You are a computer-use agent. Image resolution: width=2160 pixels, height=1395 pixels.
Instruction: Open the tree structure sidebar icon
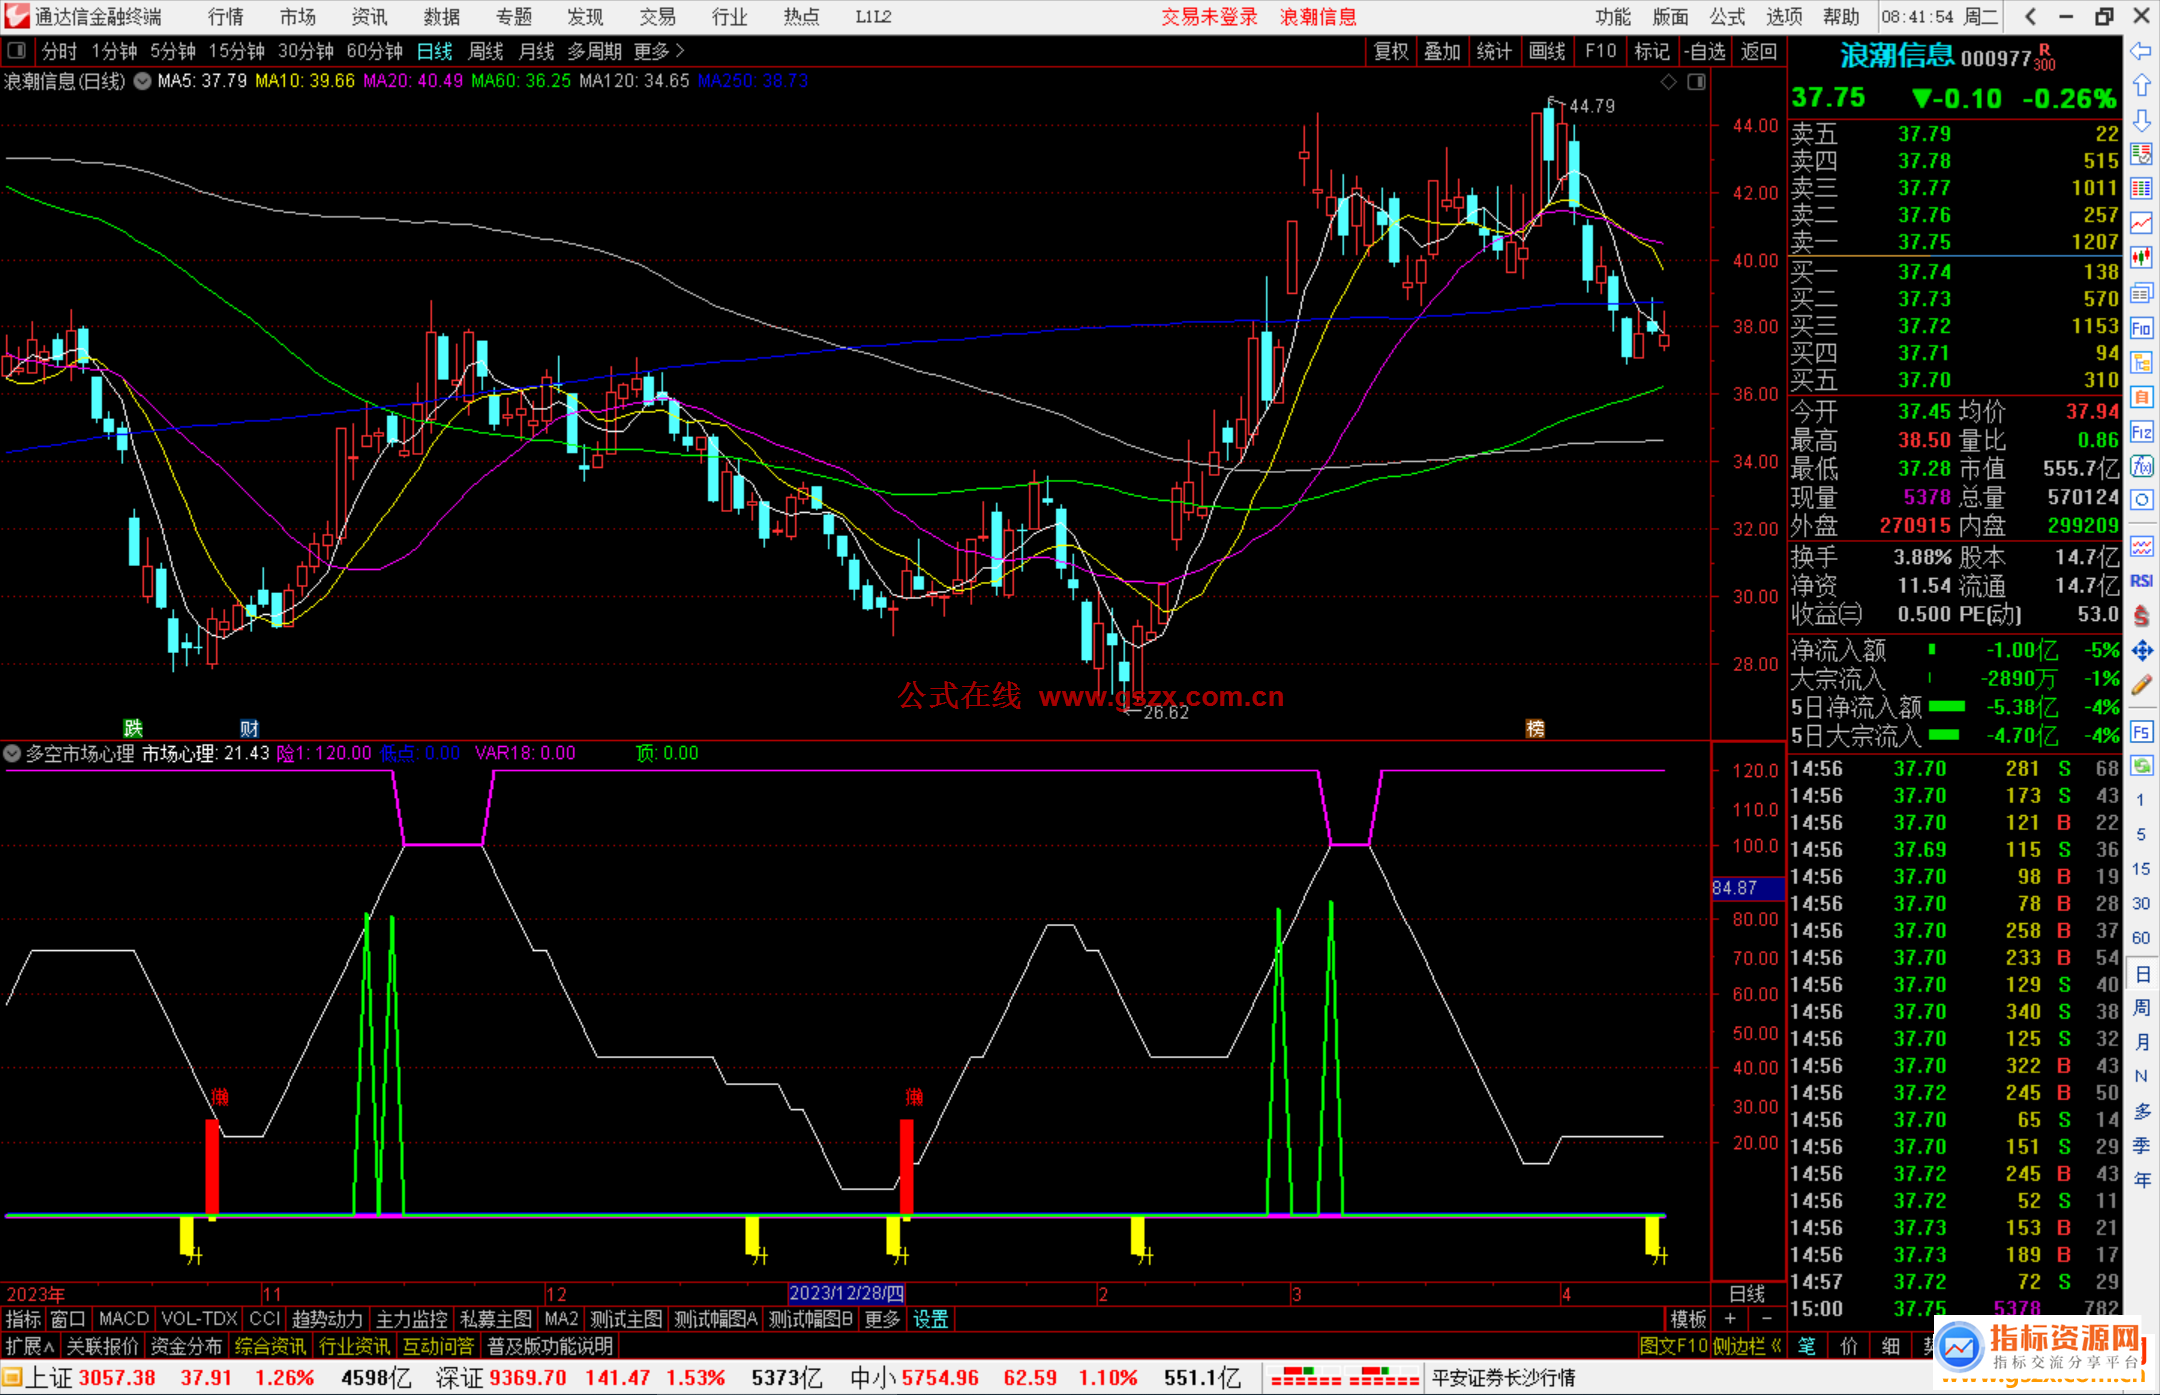[2141, 362]
